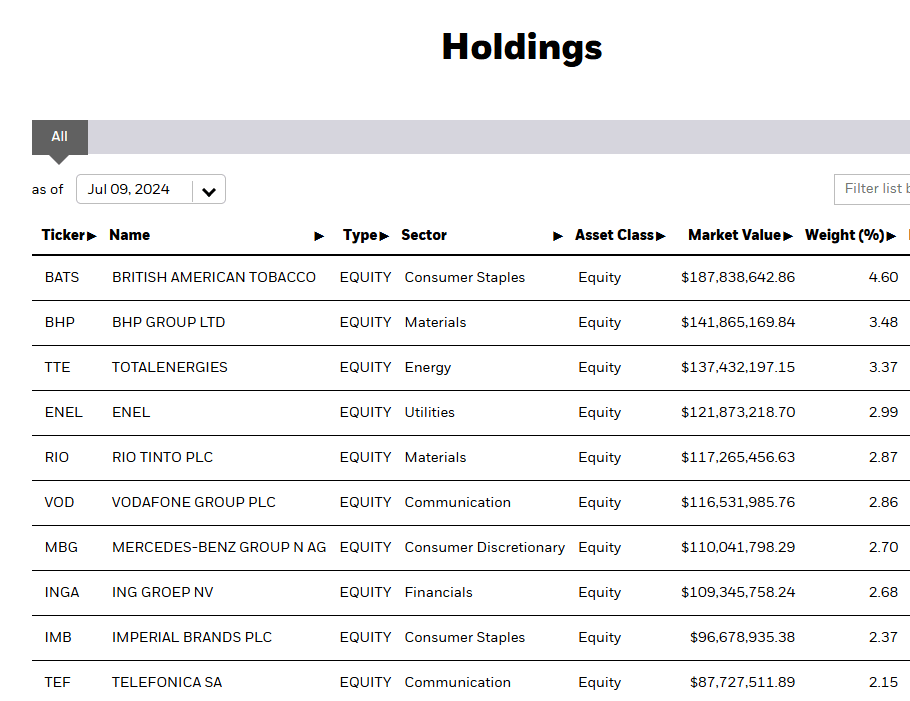Open the BRITISH AMERICAN TOBACCO holding entry
910x701 pixels.
pyautogui.click(x=213, y=277)
